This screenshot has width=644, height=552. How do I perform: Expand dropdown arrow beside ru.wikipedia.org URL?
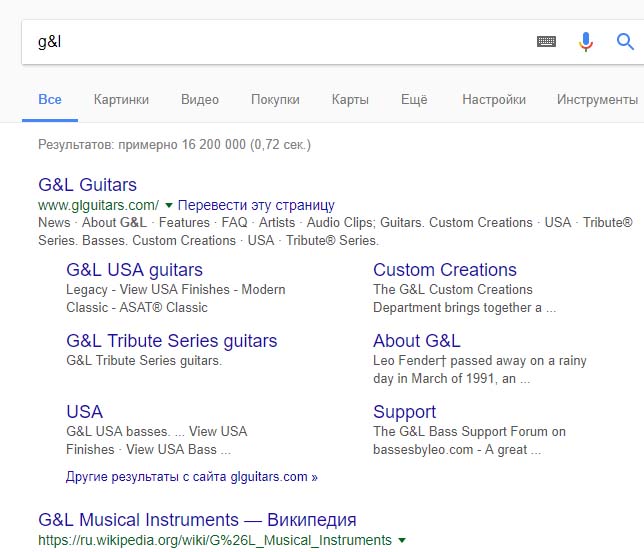pyautogui.click(x=402, y=540)
